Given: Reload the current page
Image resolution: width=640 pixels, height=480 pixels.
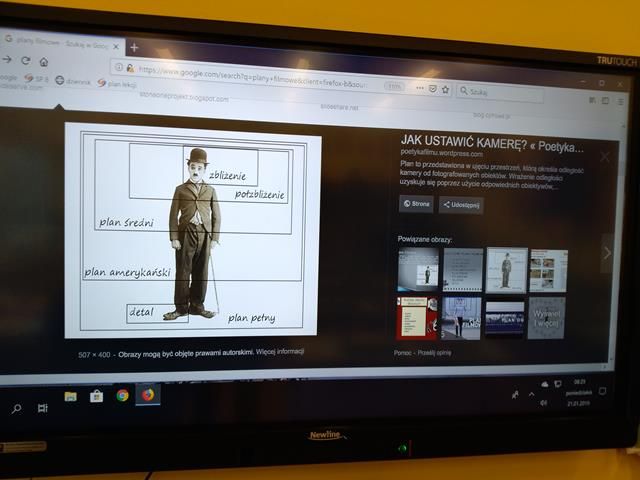Looking at the screenshot, I should 26,60.
